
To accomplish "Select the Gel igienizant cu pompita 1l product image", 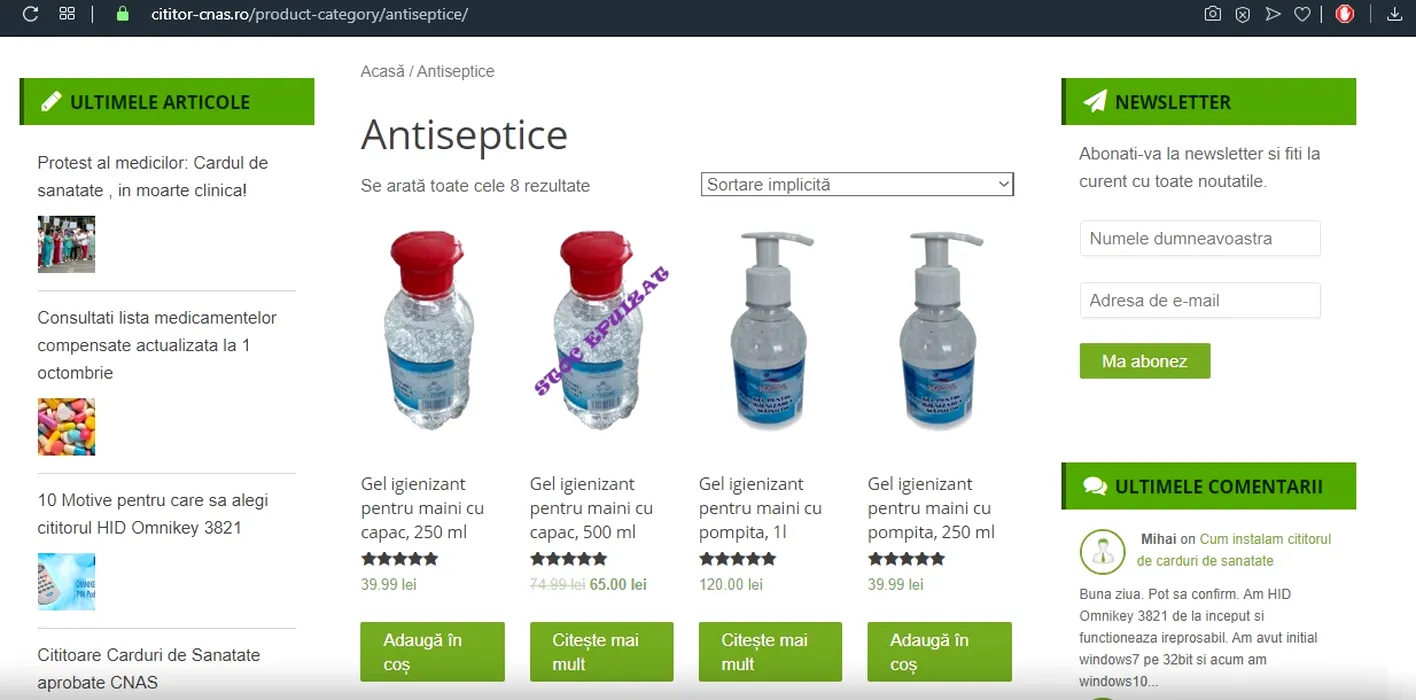I will click(770, 330).
